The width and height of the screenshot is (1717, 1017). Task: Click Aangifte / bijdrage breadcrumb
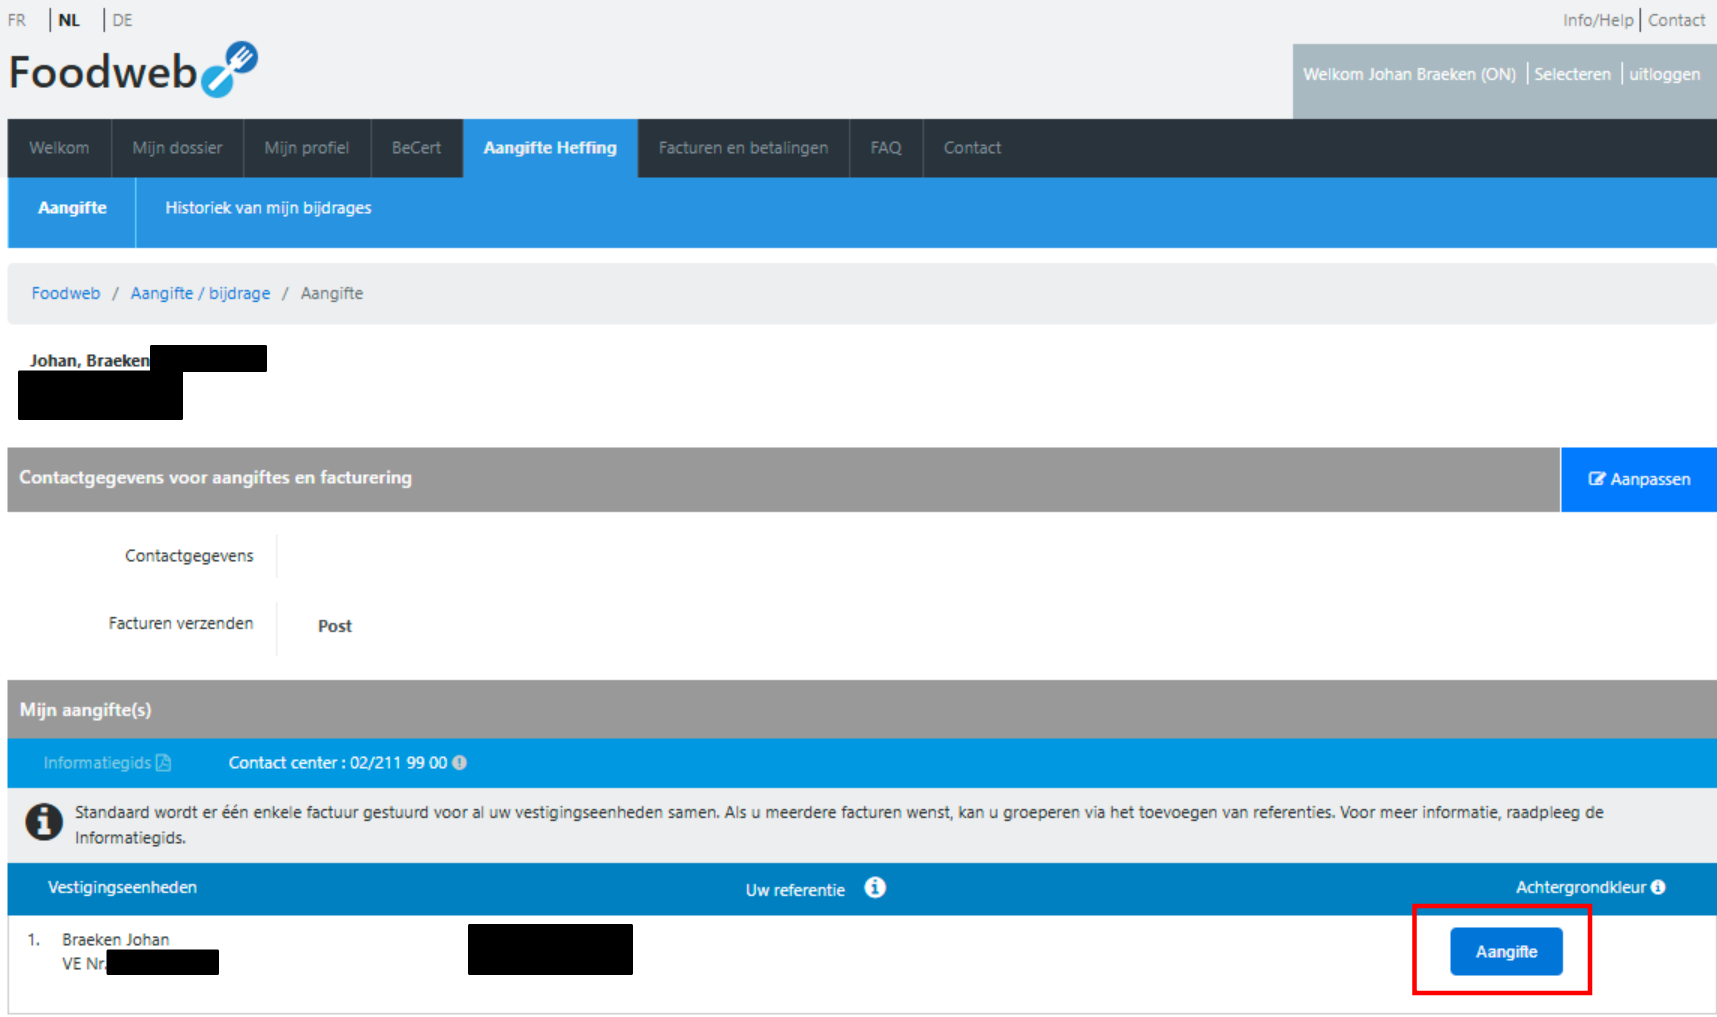click(x=200, y=293)
